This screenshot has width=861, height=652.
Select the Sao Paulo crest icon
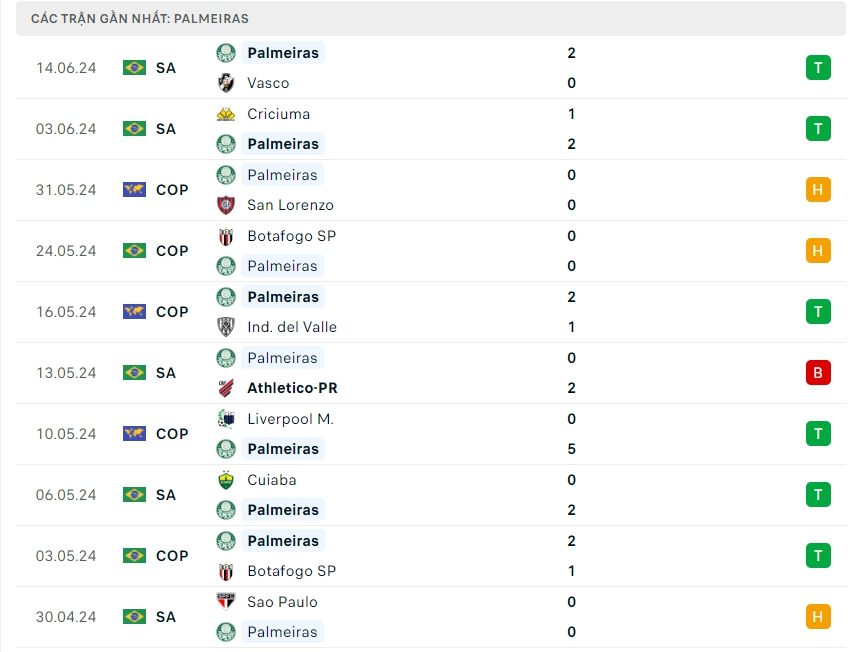[226, 602]
